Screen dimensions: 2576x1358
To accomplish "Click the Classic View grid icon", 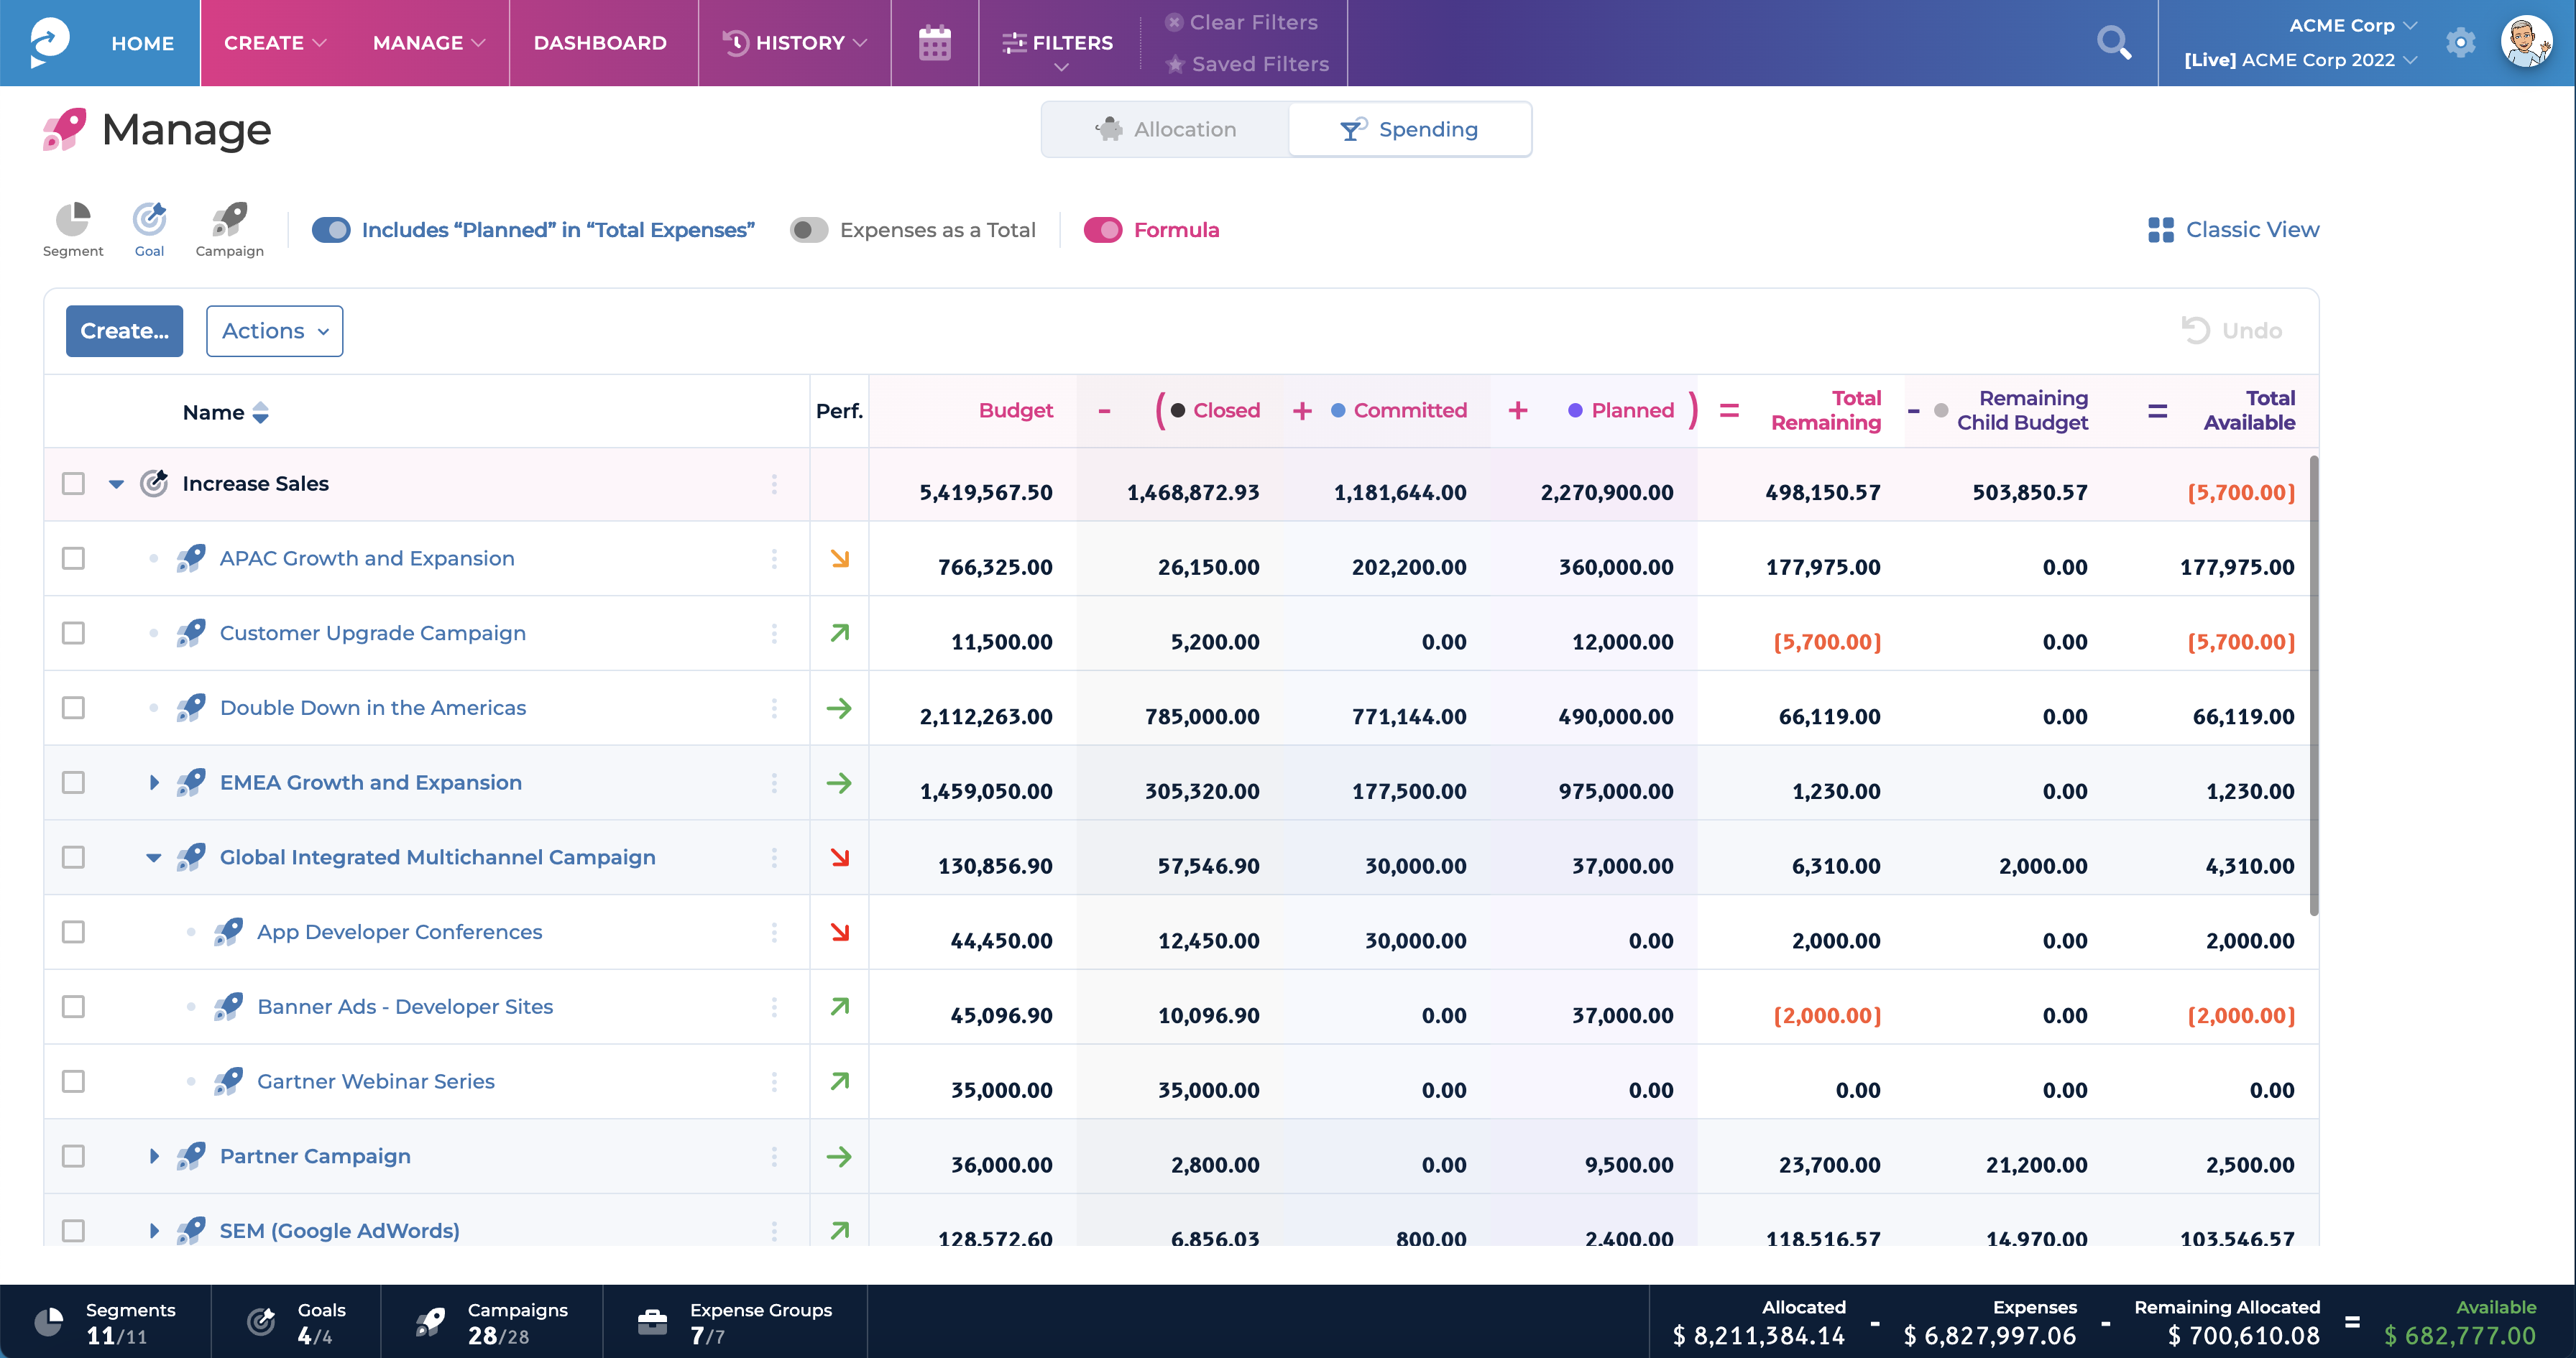I will 2160,230.
